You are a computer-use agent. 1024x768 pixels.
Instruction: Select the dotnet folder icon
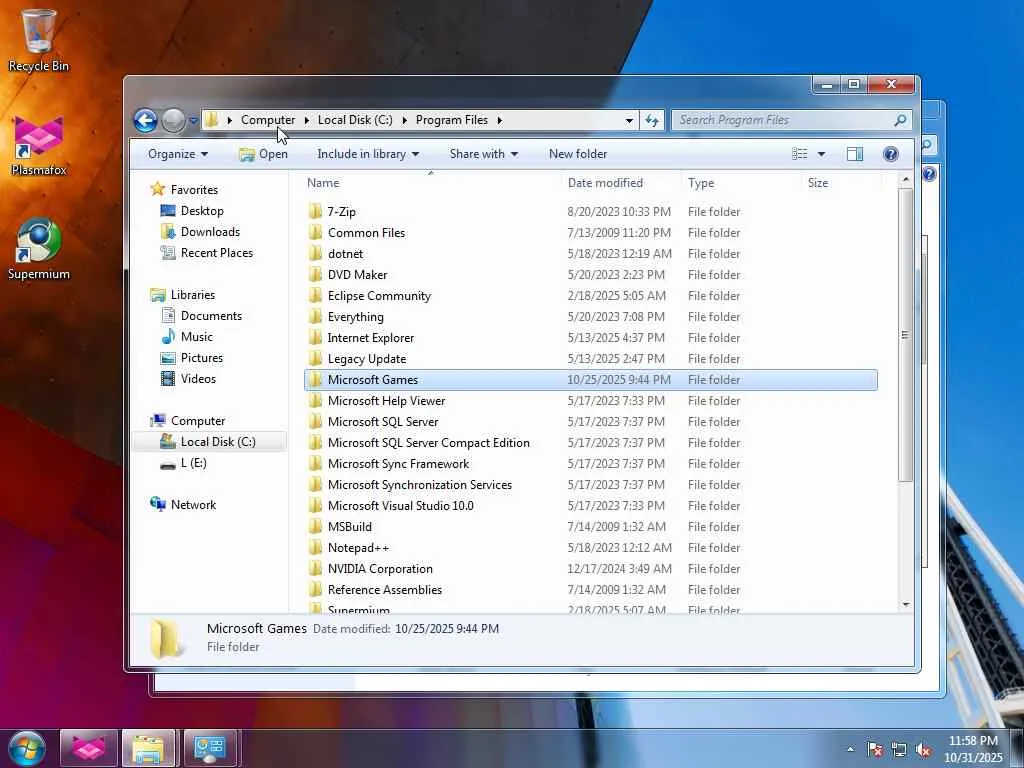tap(315, 253)
